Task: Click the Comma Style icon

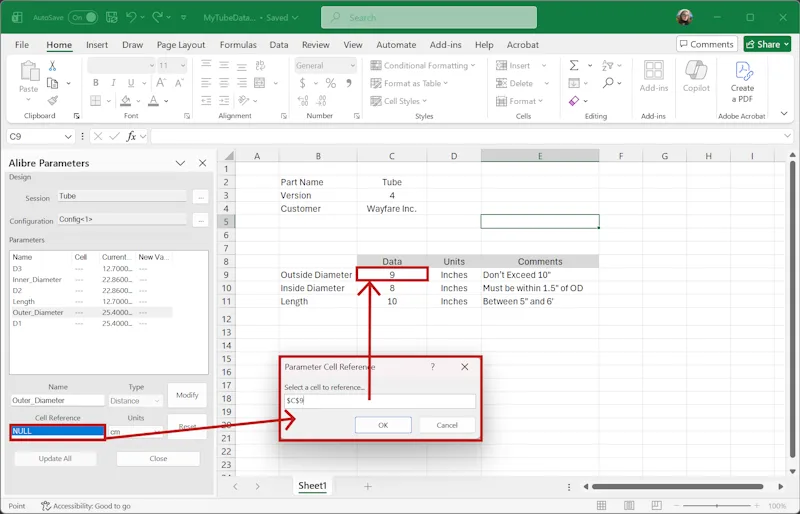Action: click(349, 83)
